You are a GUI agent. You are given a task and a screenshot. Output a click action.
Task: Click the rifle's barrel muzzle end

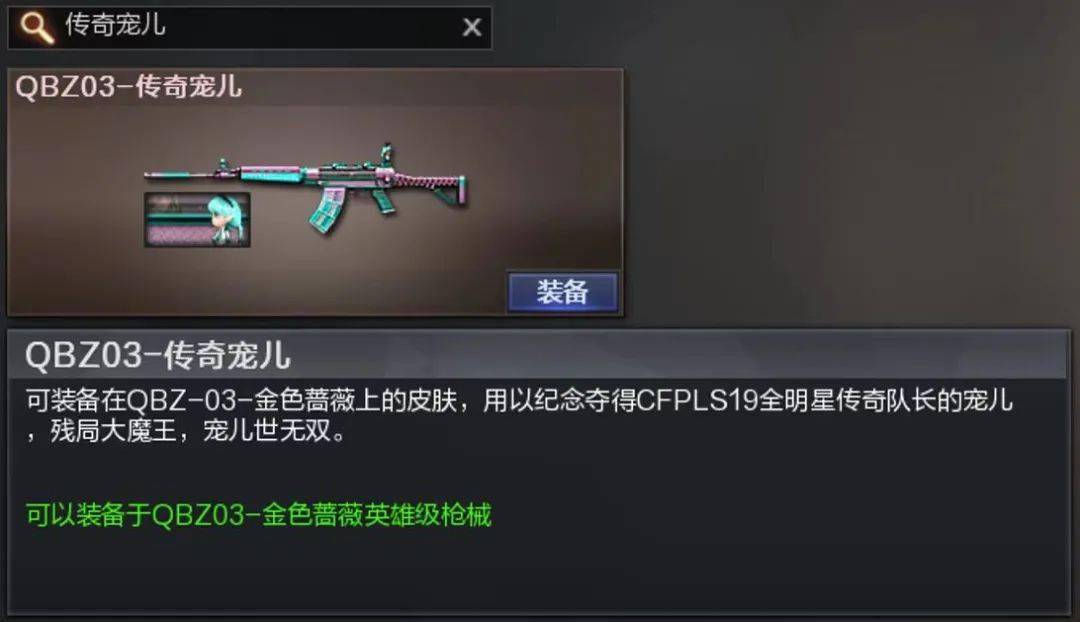[x=153, y=176]
